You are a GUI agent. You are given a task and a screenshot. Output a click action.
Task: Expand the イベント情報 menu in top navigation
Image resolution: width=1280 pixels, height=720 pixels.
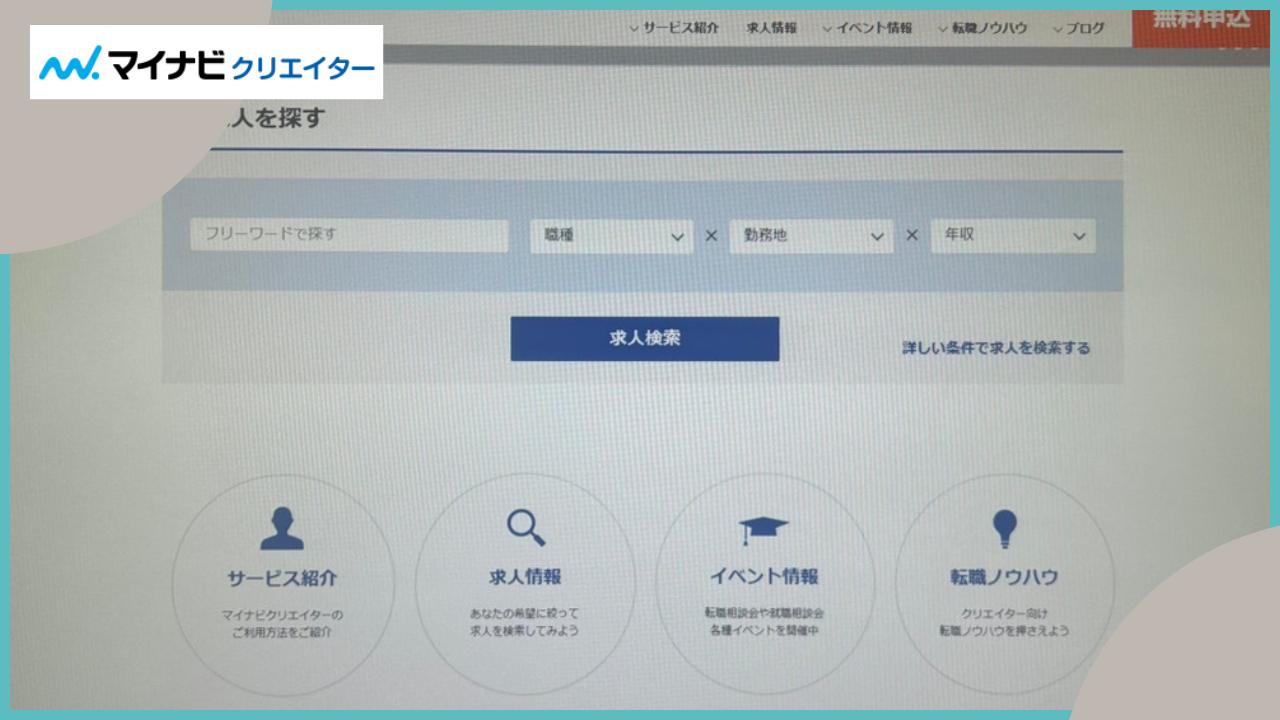(867, 28)
